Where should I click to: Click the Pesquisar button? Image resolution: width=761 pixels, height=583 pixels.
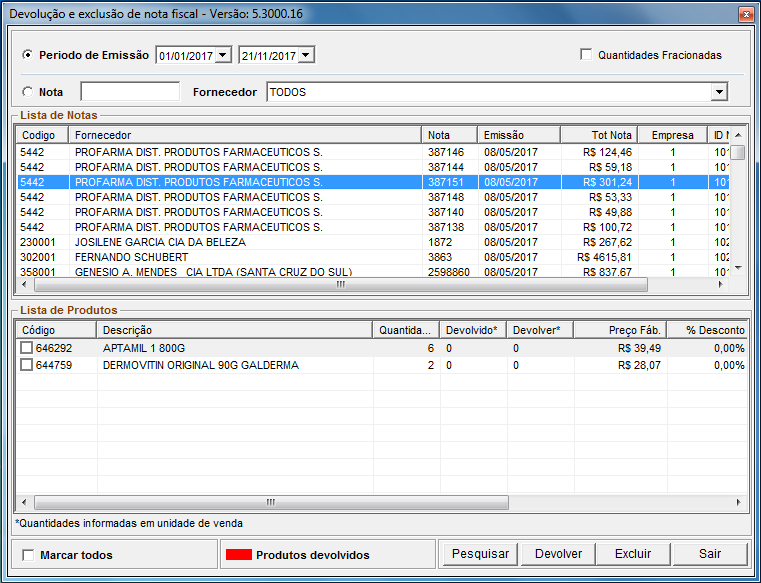coord(480,554)
